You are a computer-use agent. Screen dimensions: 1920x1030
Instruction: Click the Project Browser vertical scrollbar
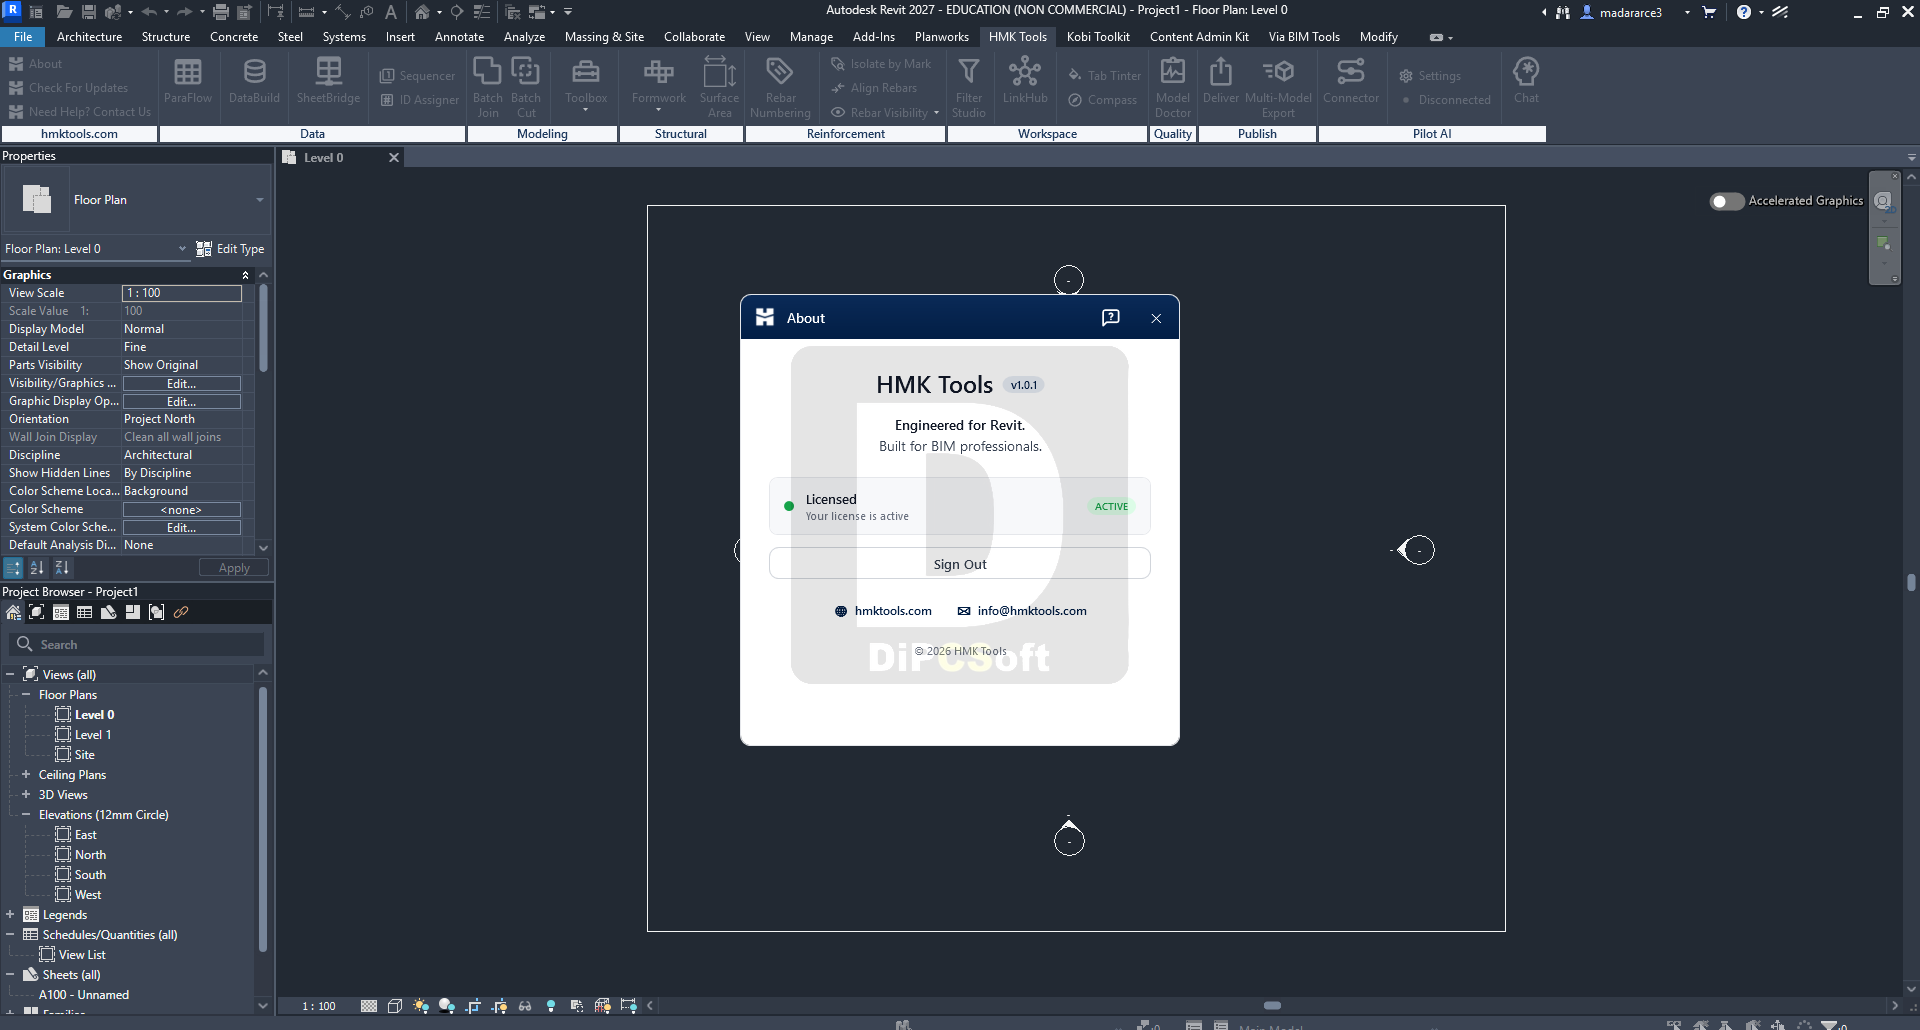263,818
